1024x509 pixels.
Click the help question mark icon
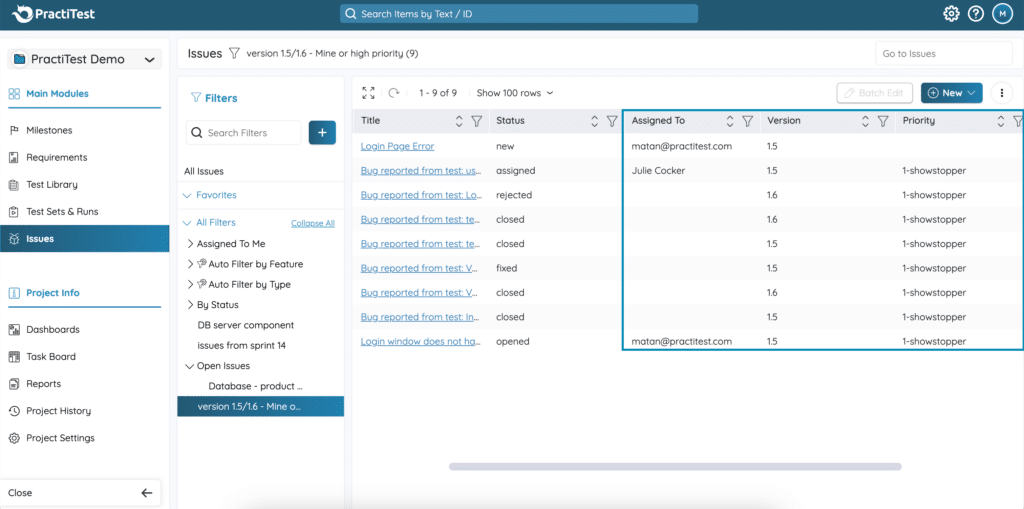(x=976, y=14)
